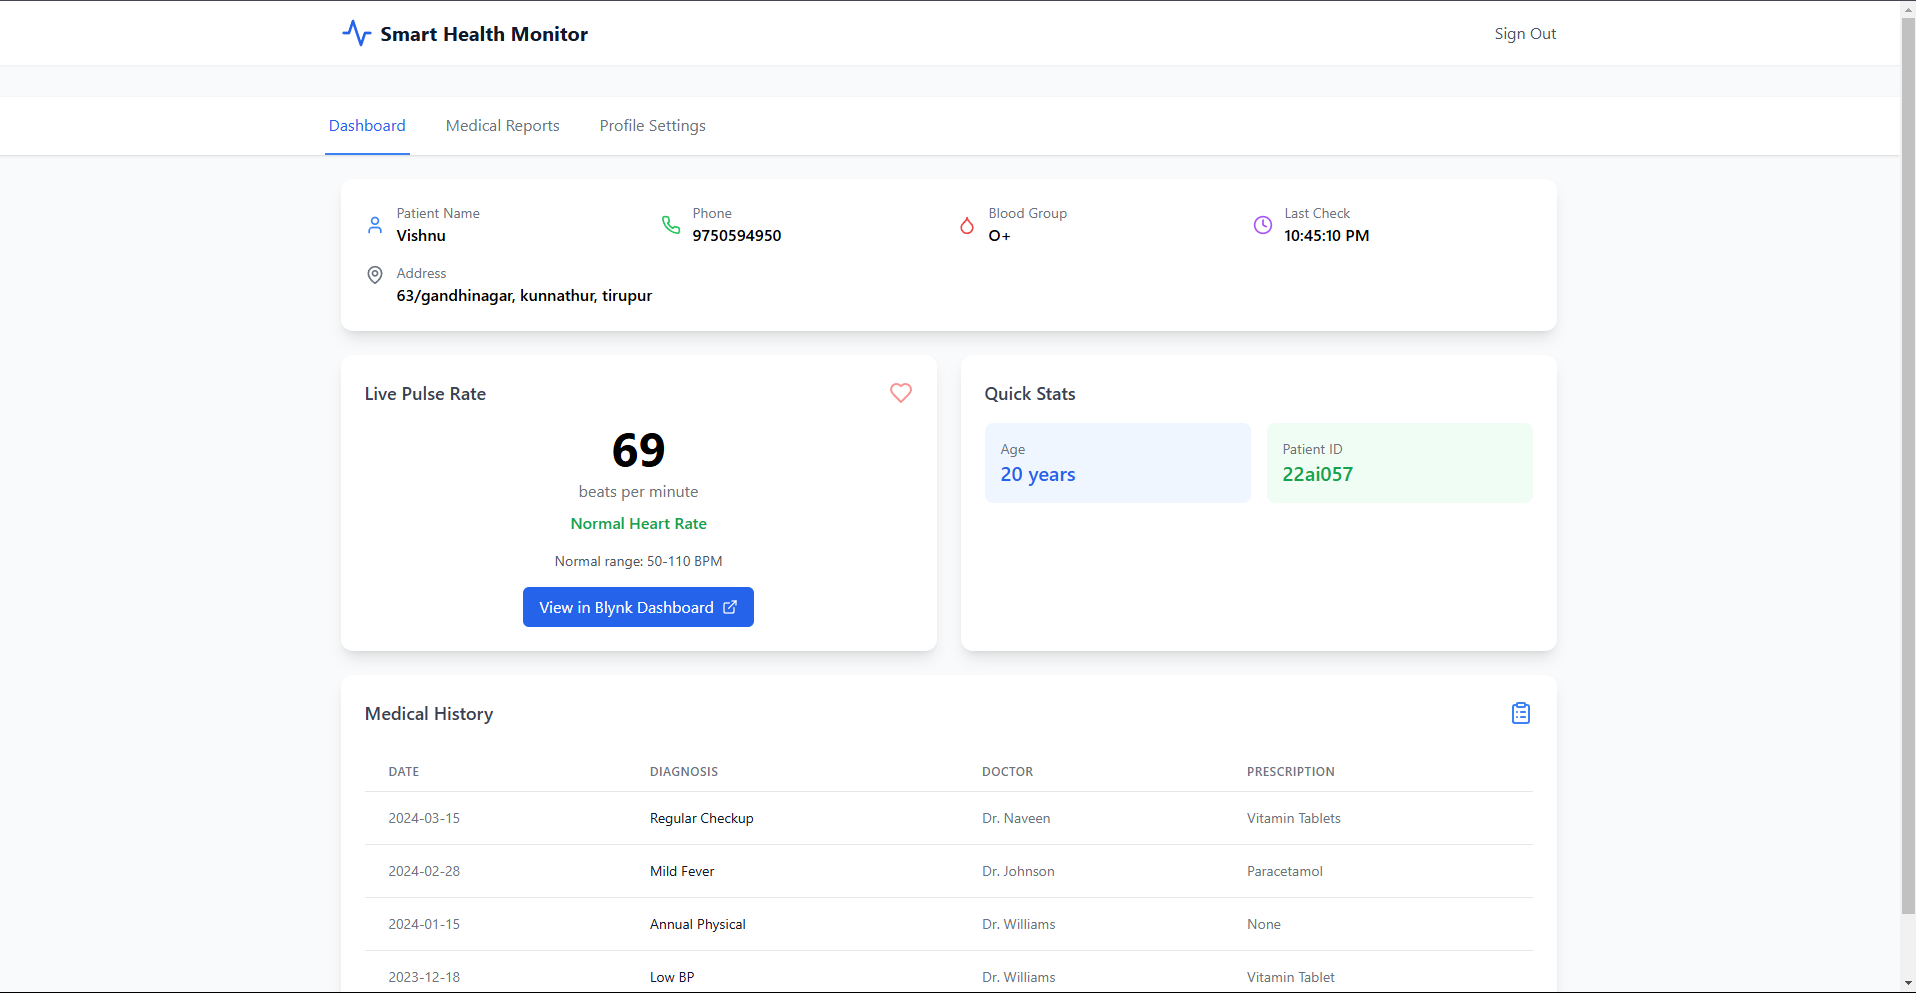Screen dimensions: 1916x993
Task: Click the patient name person icon
Action: point(375,225)
